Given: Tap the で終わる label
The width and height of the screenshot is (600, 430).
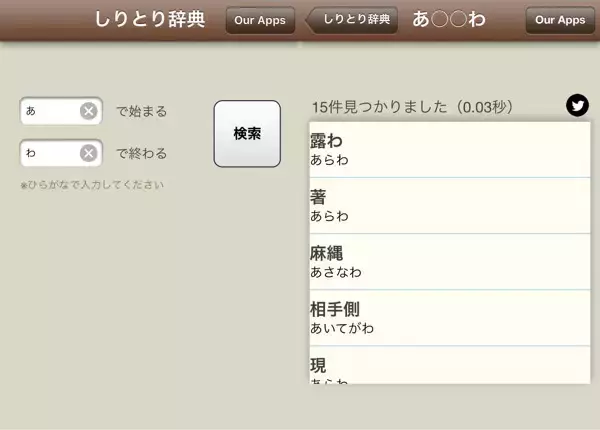Looking at the screenshot, I should coord(141,154).
